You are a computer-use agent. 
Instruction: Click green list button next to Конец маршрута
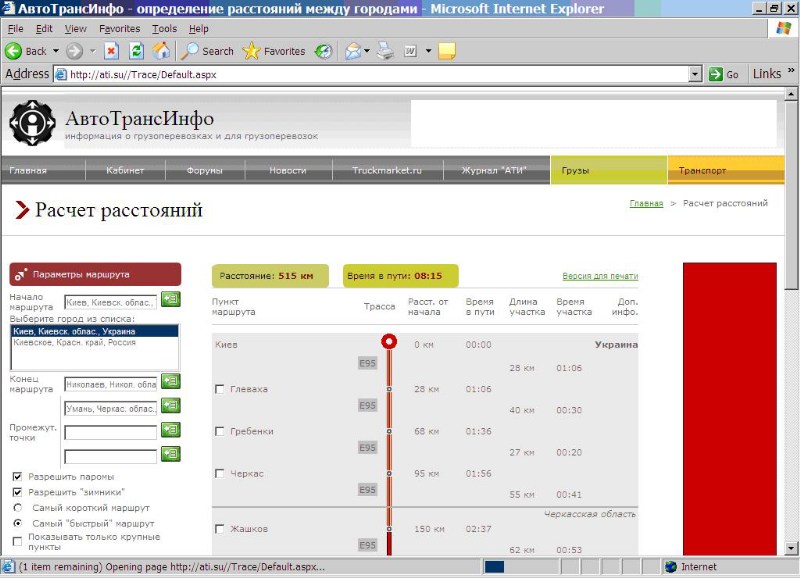[170, 381]
